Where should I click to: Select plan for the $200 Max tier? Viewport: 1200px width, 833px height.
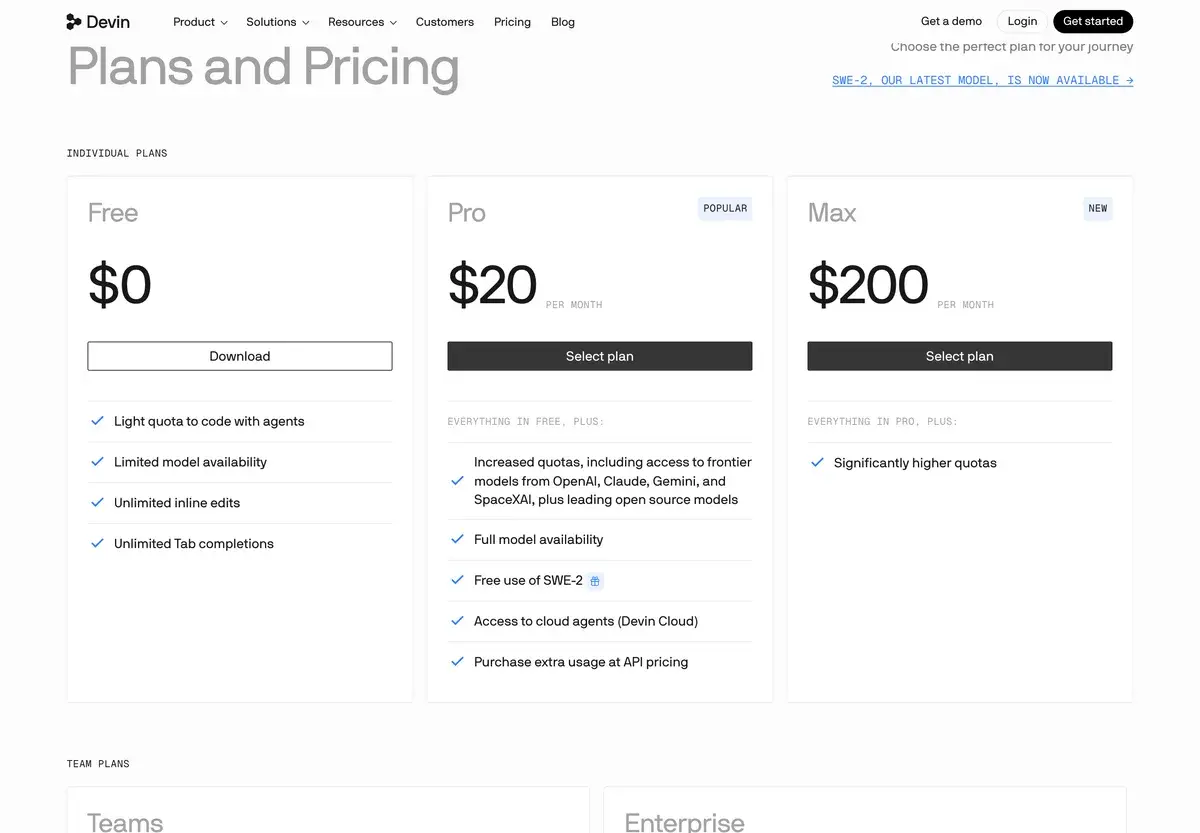click(x=960, y=356)
